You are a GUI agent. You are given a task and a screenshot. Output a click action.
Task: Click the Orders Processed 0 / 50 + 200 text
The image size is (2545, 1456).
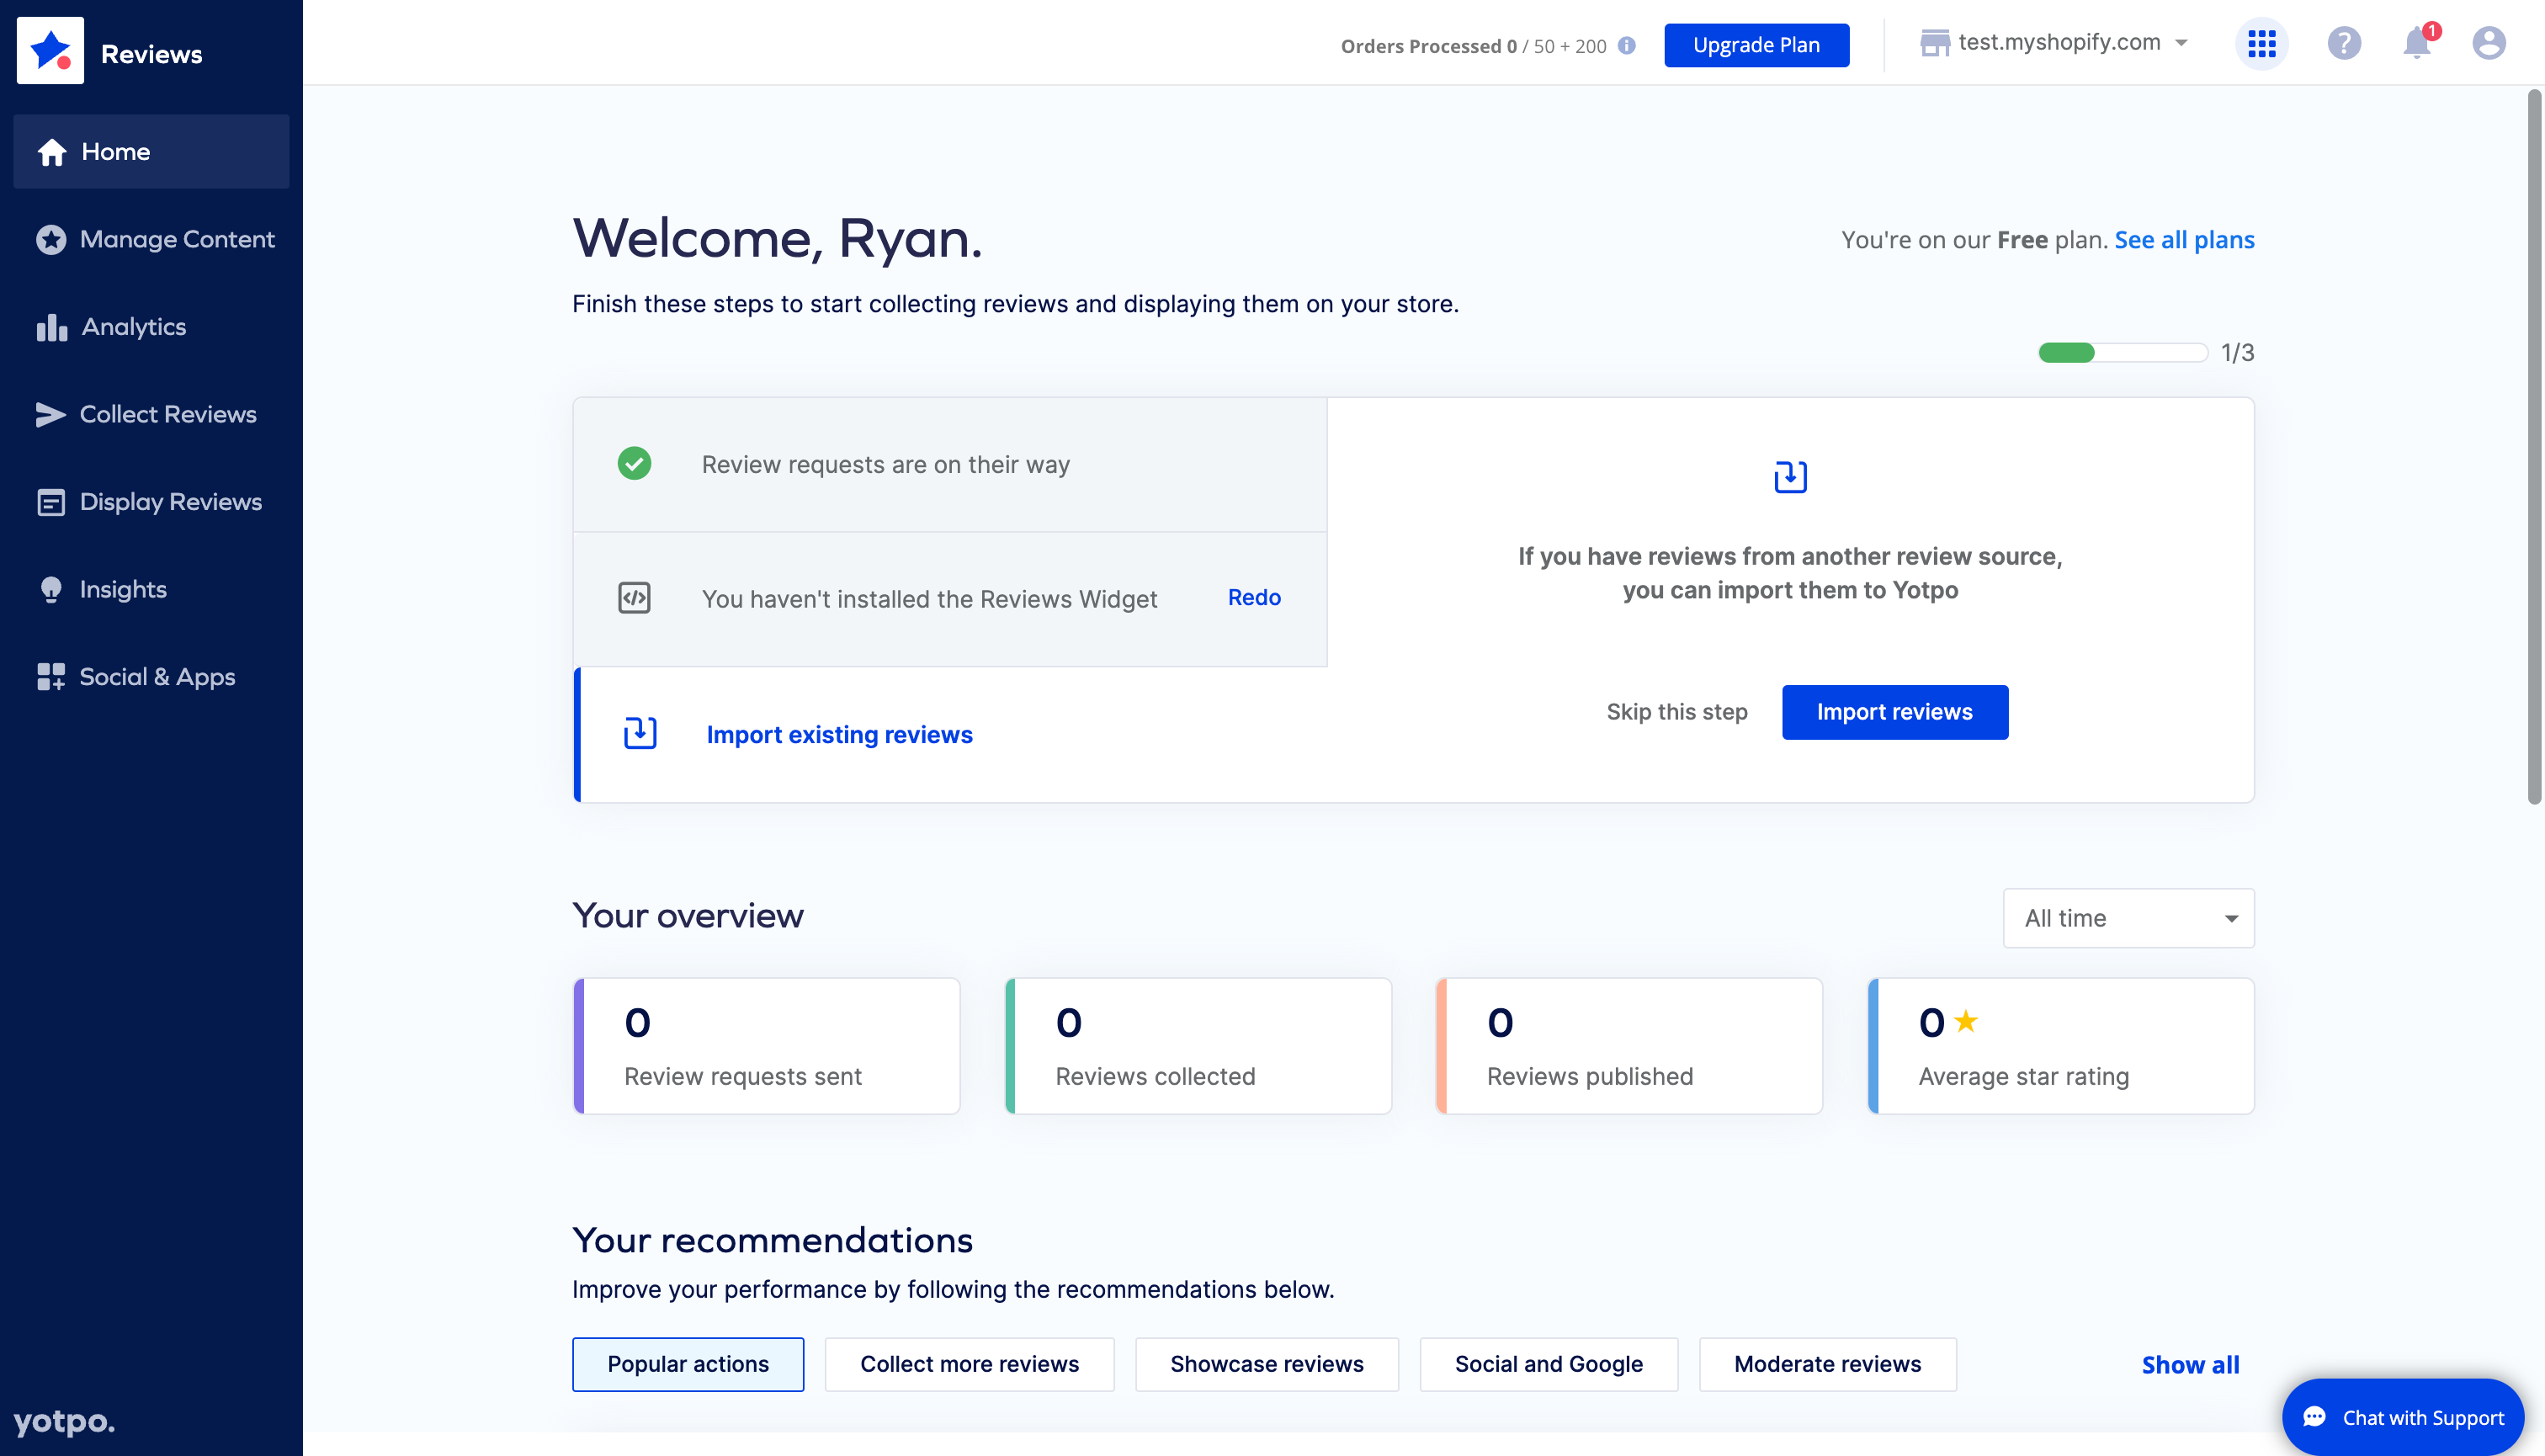coord(1473,46)
